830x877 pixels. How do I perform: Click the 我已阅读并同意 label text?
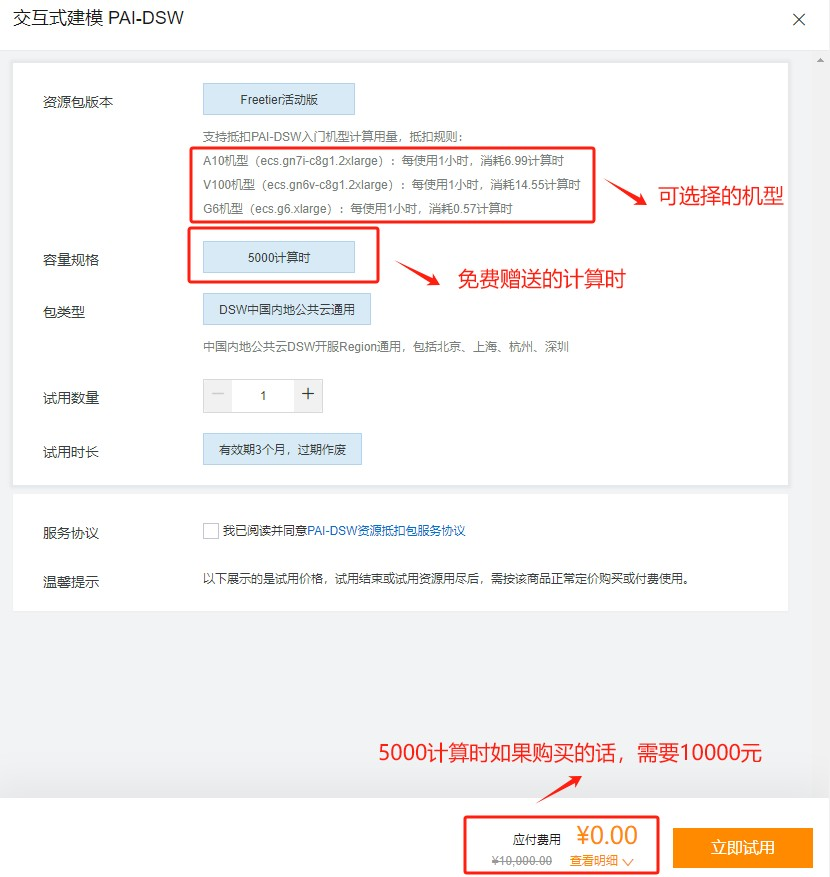(264, 531)
